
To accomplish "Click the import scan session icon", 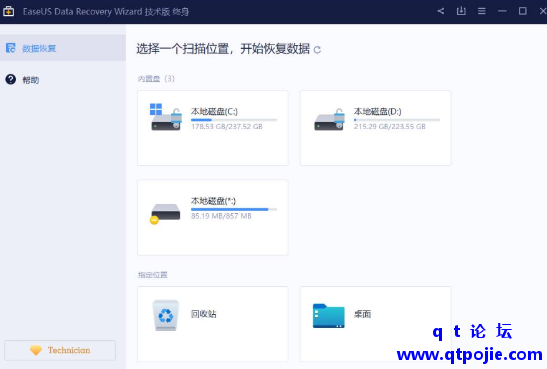I will (461, 11).
